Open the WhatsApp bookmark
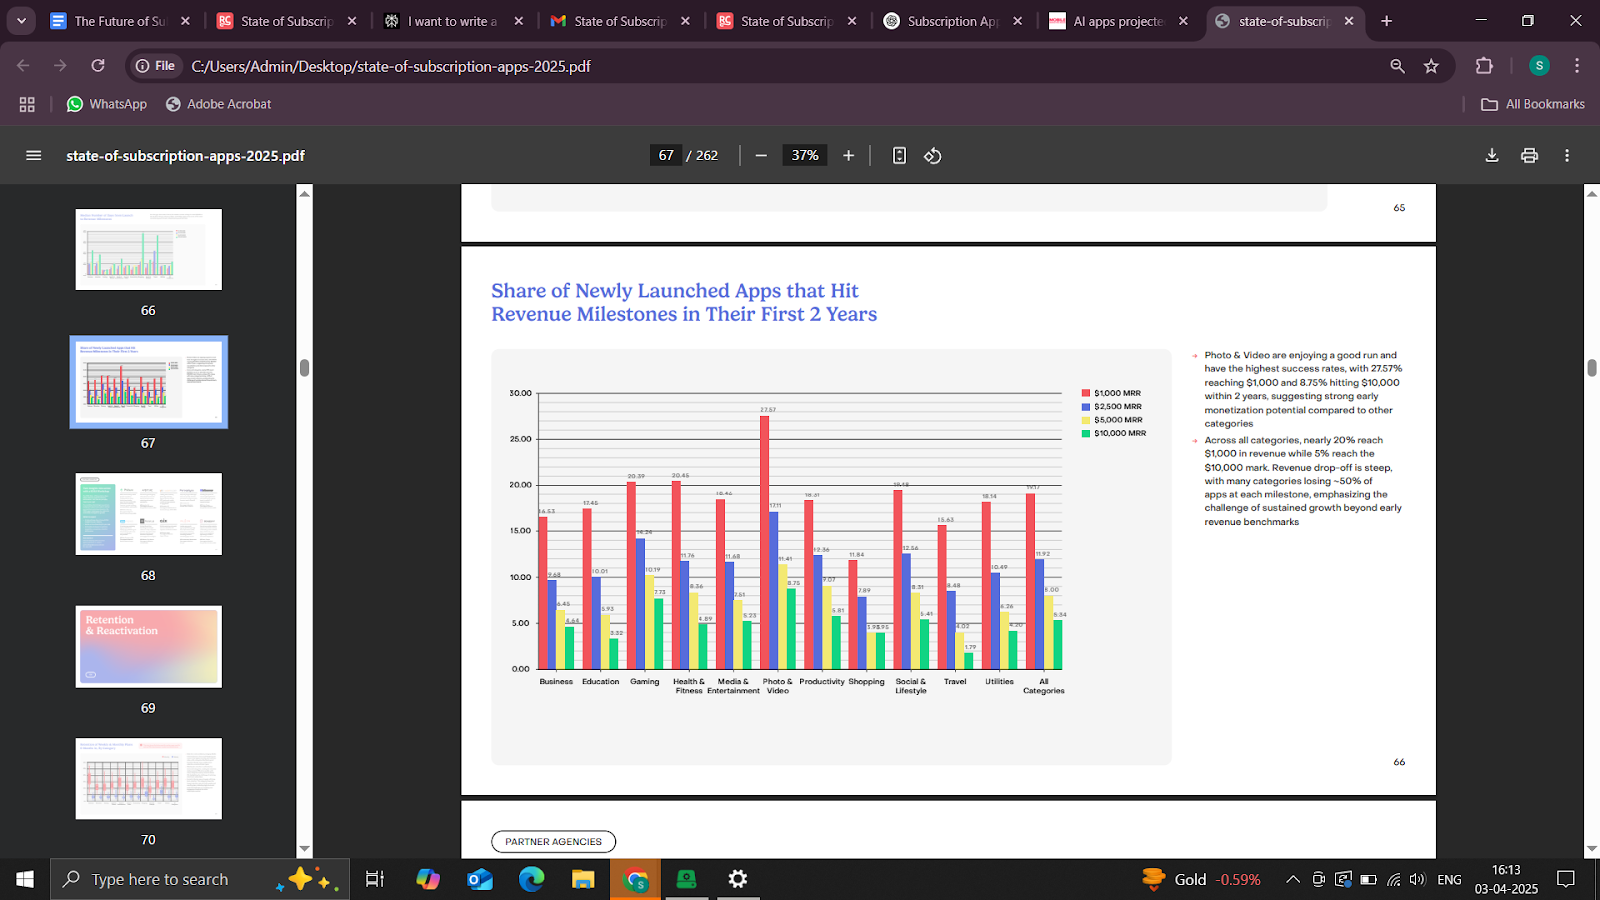1600x900 pixels. pyautogui.click(x=106, y=104)
